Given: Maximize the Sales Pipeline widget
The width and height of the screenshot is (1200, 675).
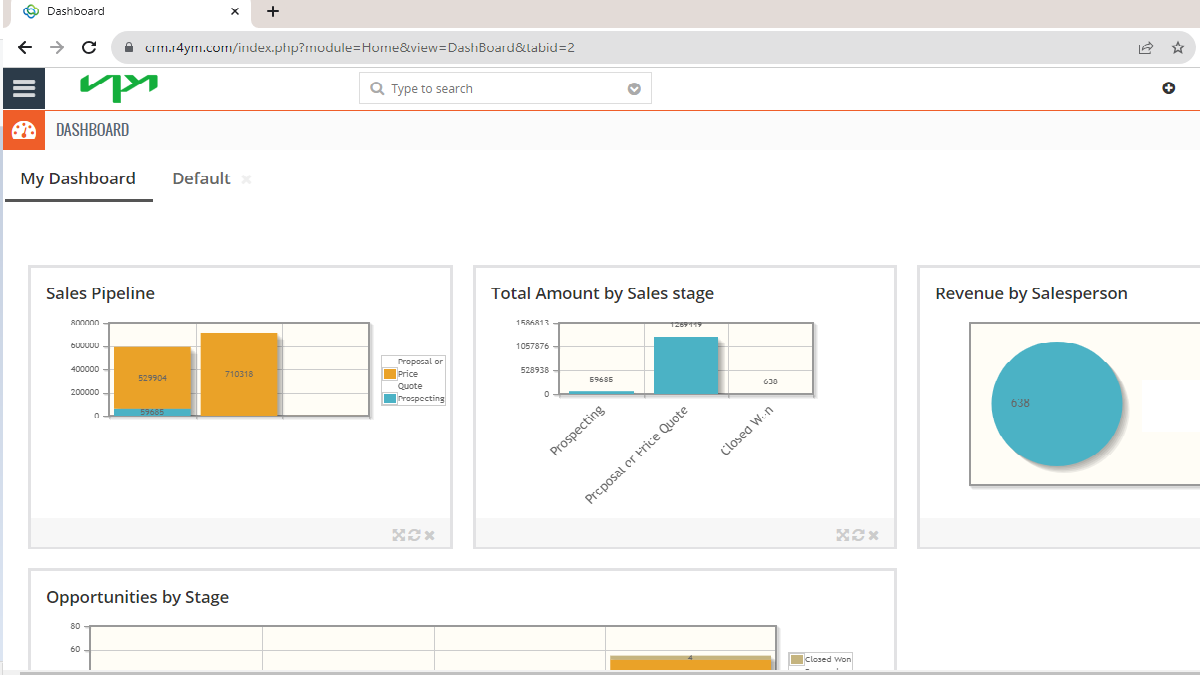Looking at the screenshot, I should tap(399, 535).
